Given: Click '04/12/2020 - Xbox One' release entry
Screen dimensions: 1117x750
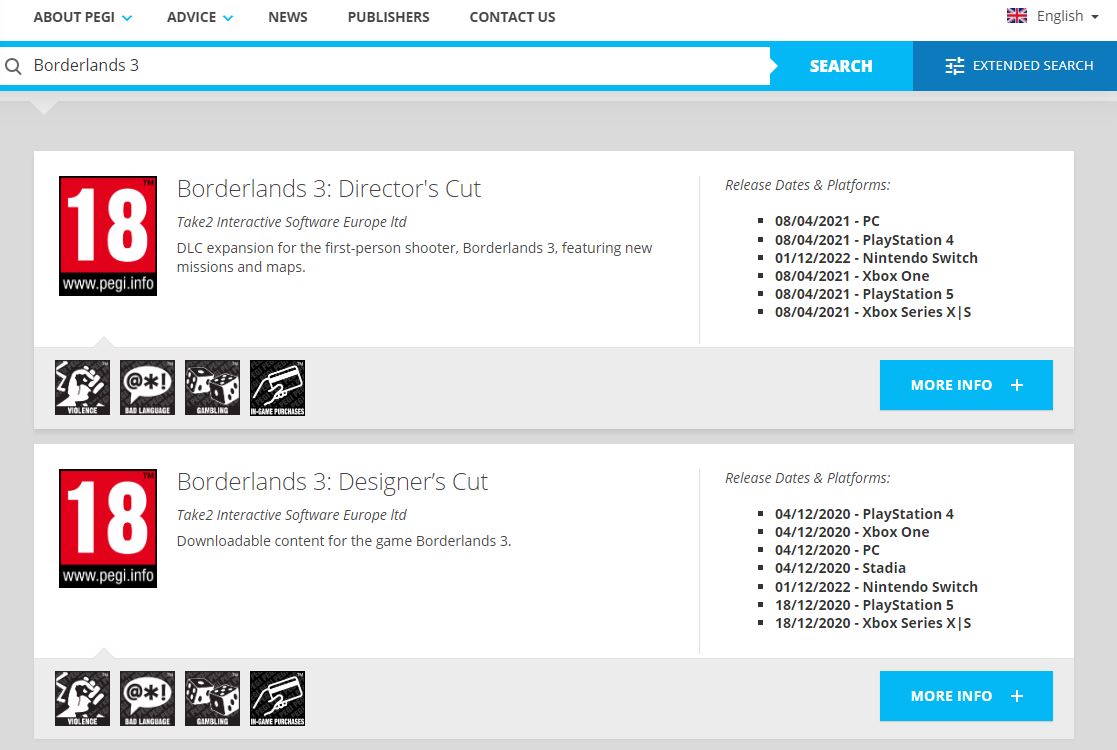Looking at the screenshot, I should (x=852, y=532).
